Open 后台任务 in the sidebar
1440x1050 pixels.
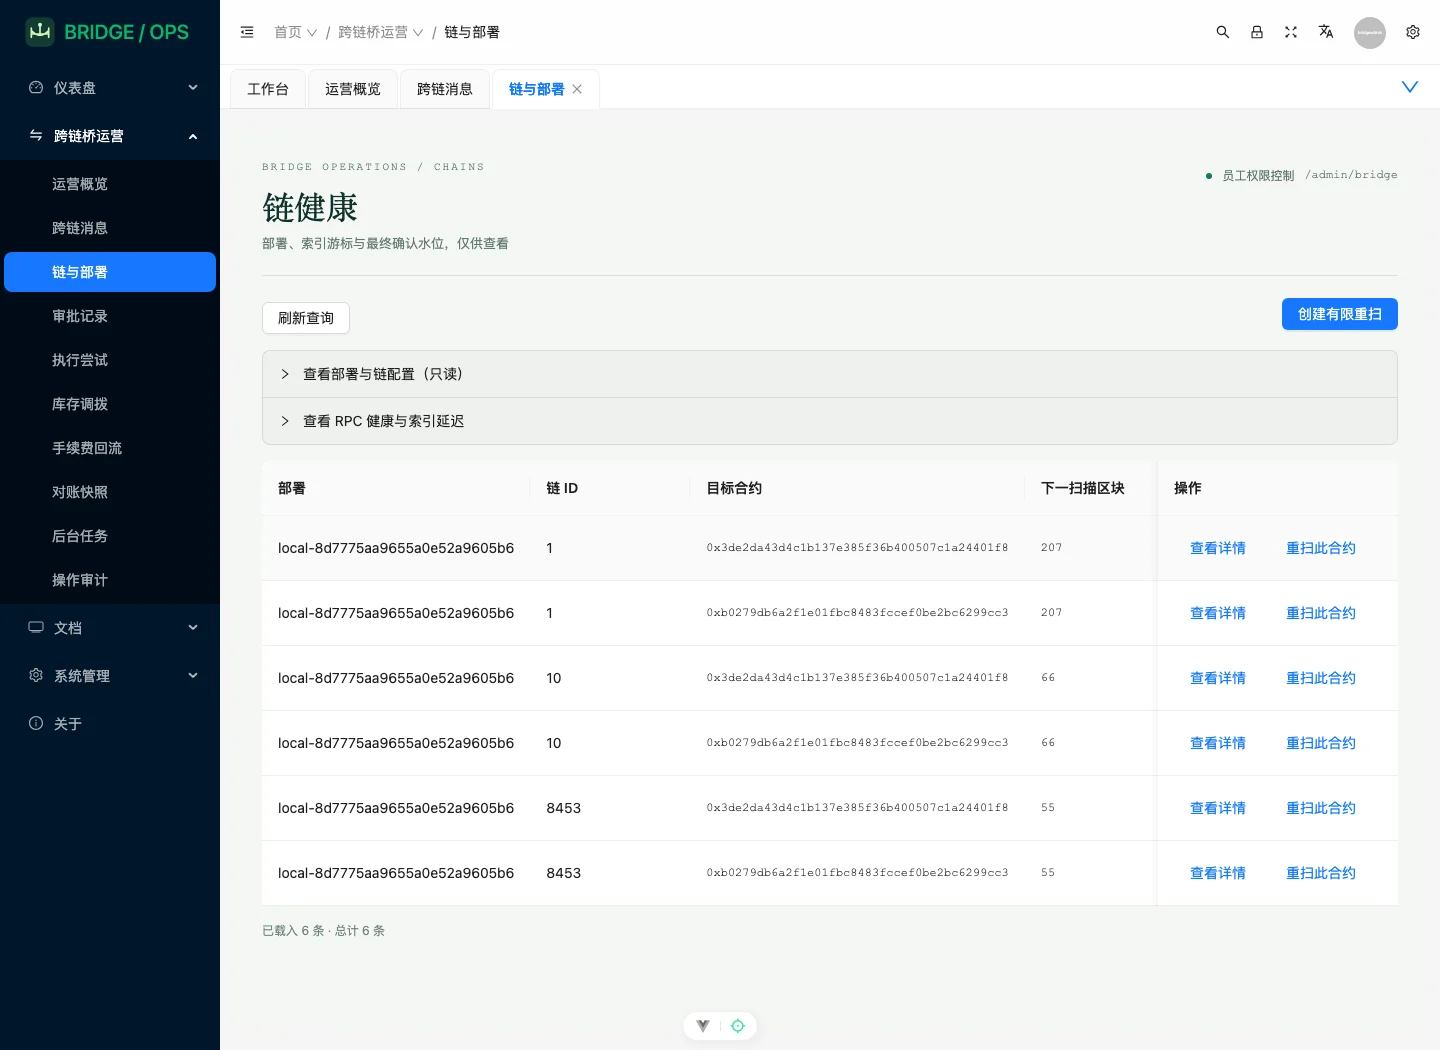click(110, 536)
